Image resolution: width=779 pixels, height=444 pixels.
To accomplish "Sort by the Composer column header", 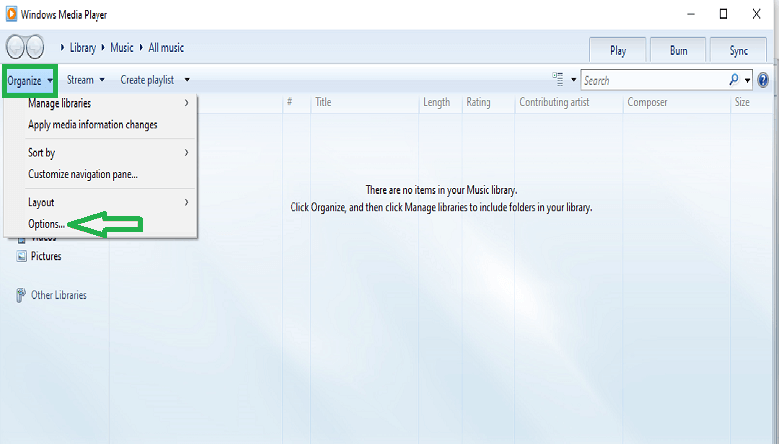I will (677, 102).
